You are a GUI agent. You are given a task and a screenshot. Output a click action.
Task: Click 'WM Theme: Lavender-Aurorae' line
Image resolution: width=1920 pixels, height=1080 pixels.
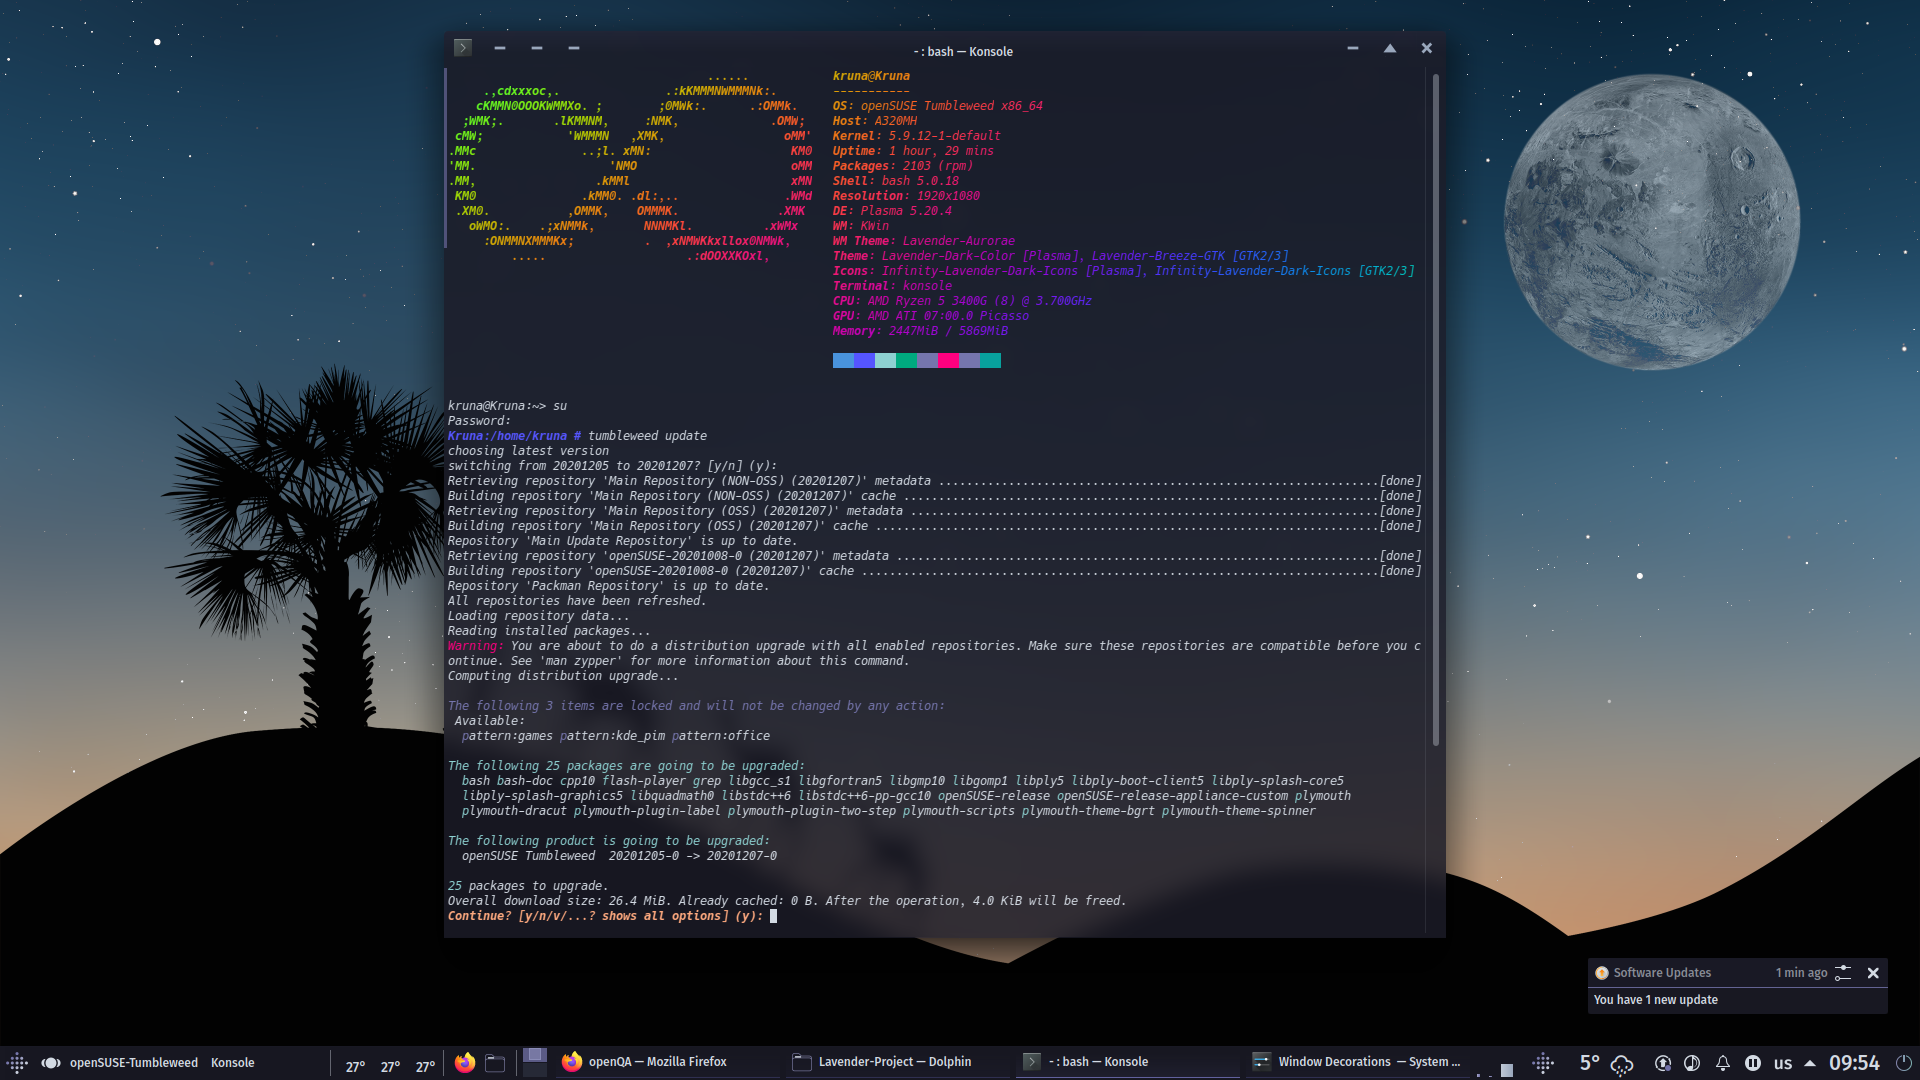pyautogui.click(x=923, y=241)
